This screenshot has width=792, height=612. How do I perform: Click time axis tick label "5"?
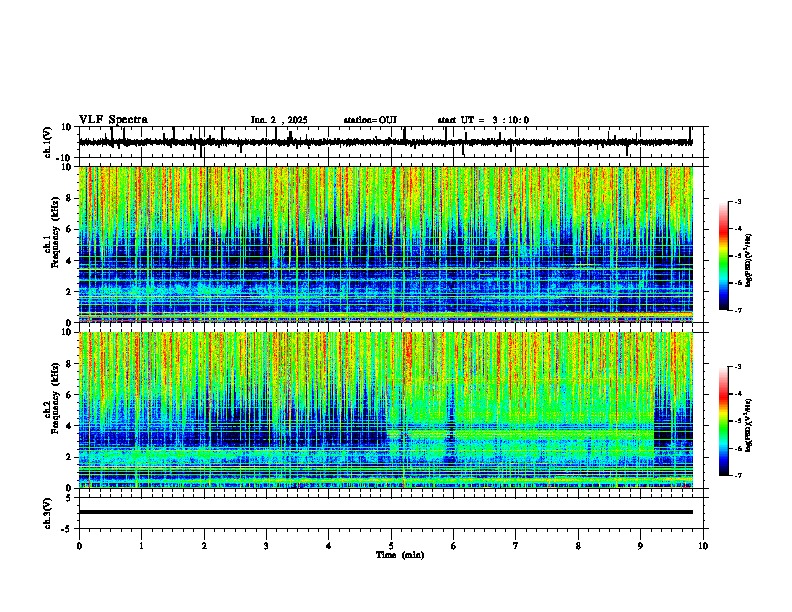coord(391,546)
